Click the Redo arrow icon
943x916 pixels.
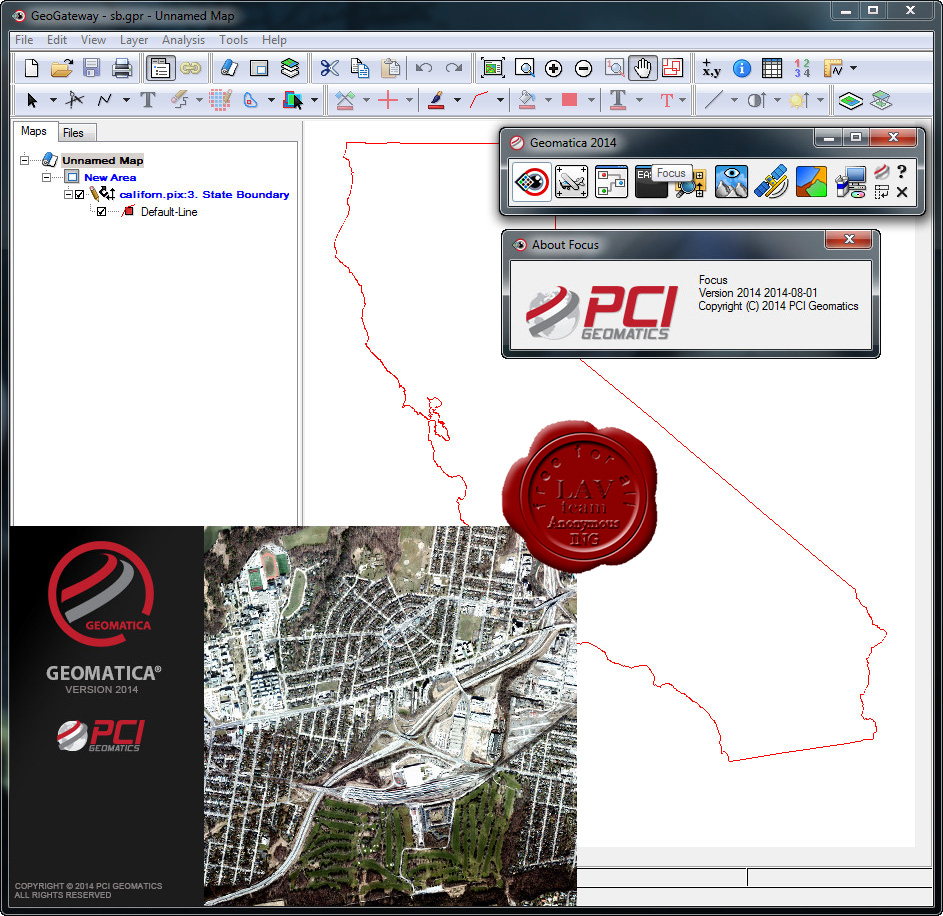pos(454,69)
